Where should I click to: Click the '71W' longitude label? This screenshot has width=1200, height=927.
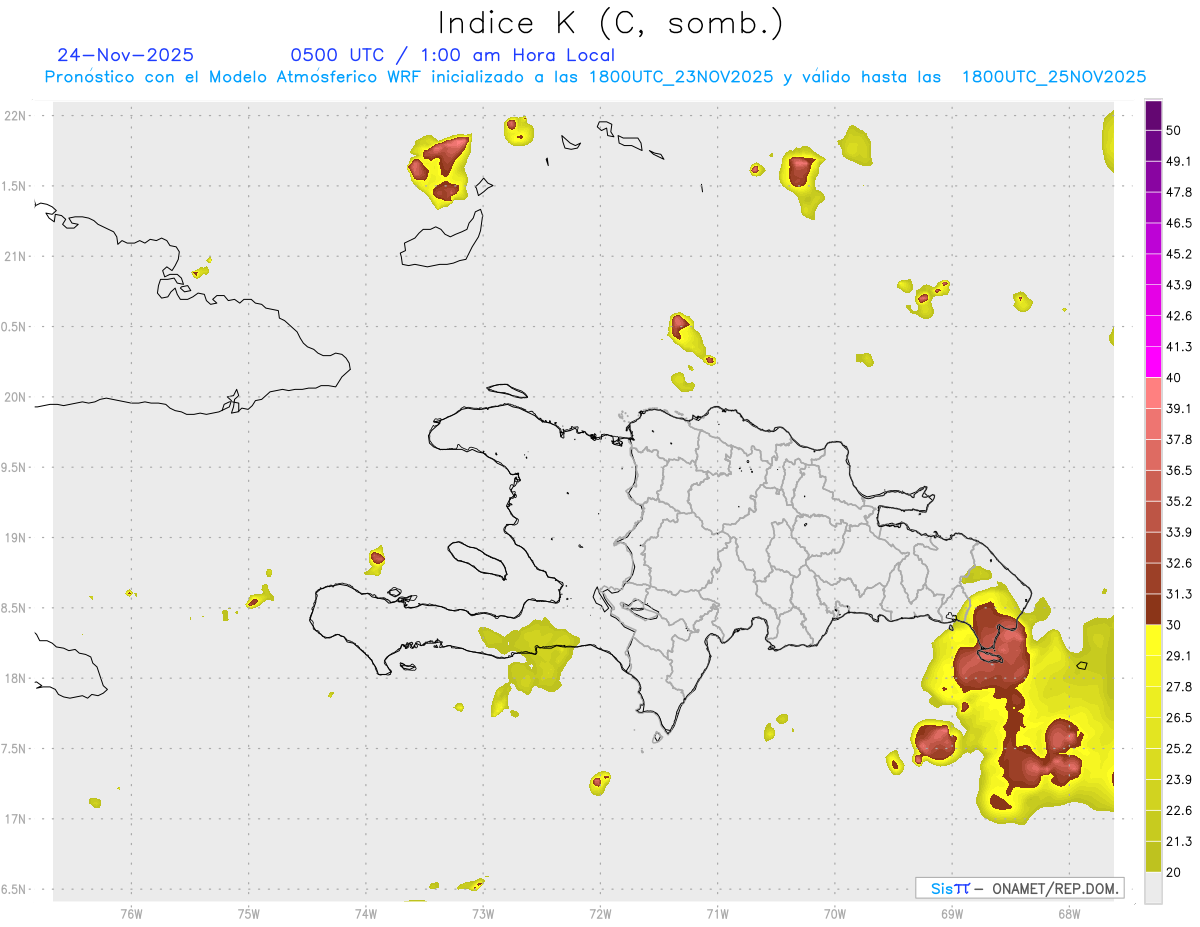pos(717,912)
